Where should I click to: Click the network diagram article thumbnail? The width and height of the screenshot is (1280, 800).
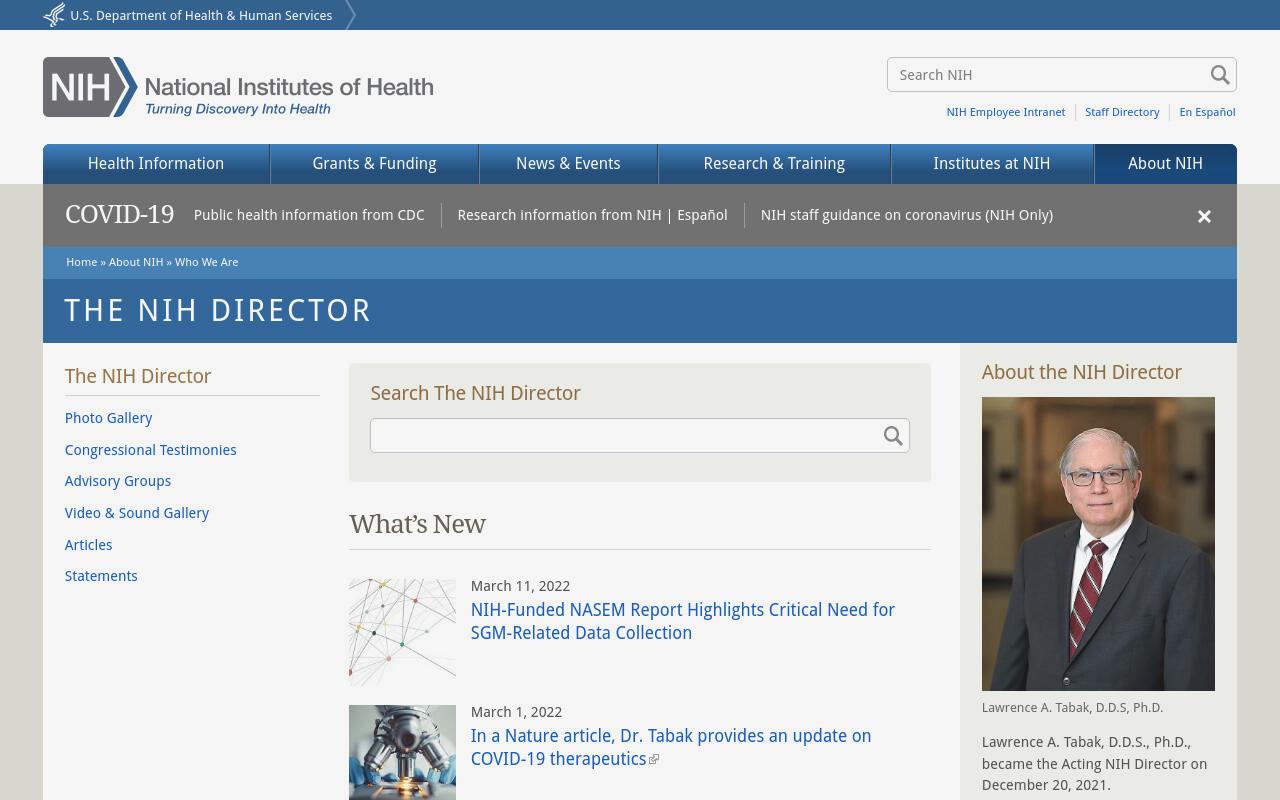(x=402, y=632)
